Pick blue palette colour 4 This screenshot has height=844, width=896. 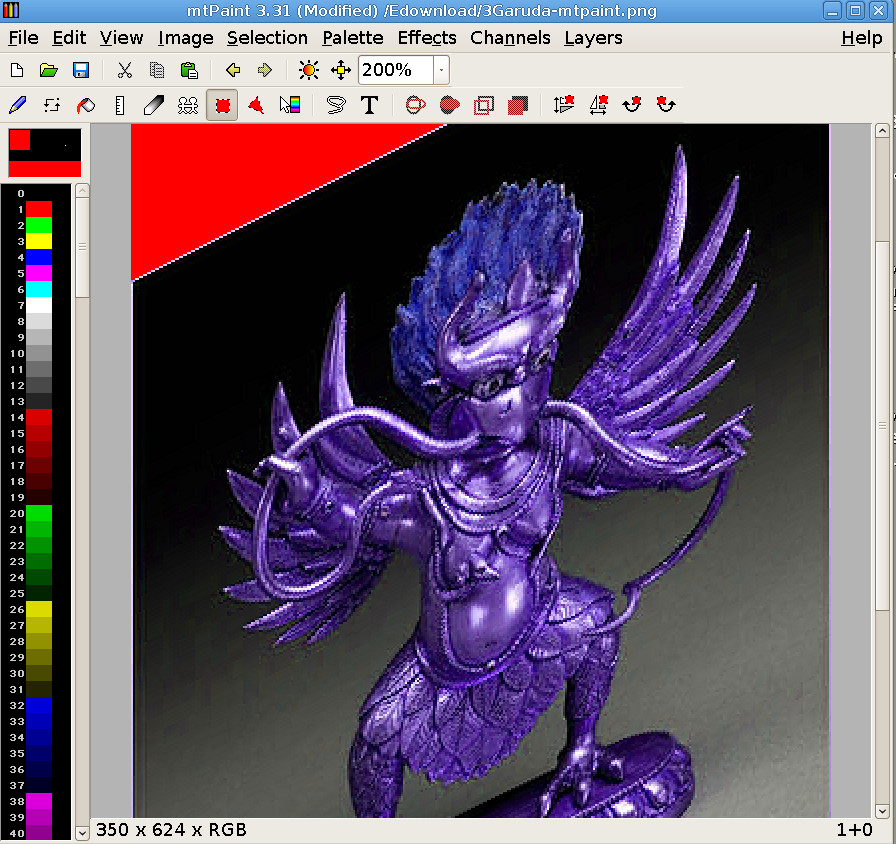pos(39,257)
